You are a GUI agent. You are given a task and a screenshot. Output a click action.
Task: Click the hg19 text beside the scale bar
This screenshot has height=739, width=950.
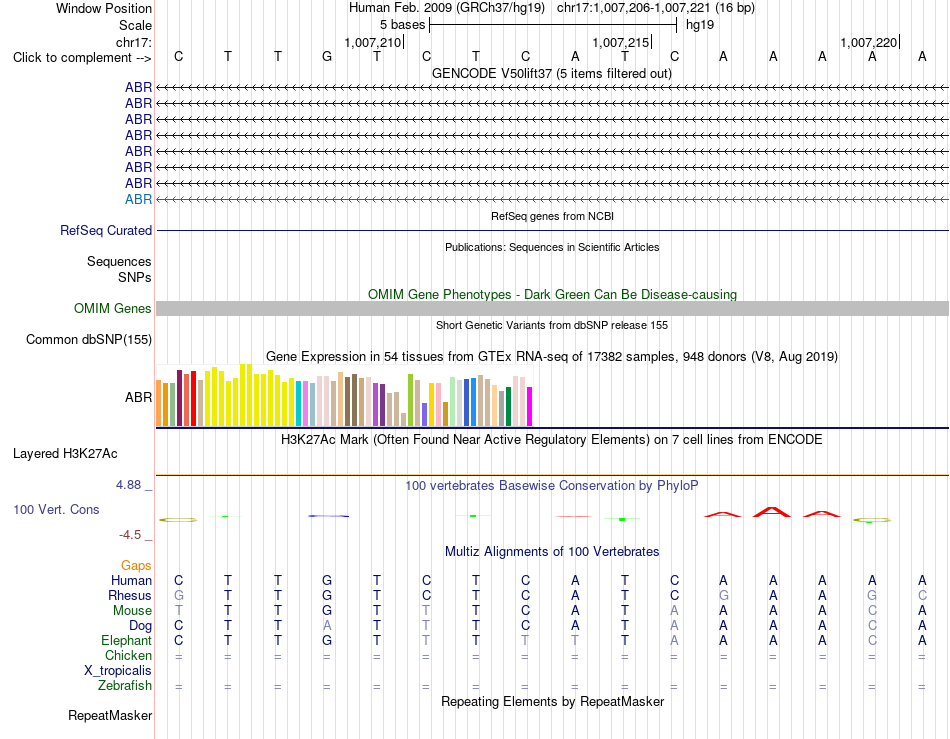[700, 25]
